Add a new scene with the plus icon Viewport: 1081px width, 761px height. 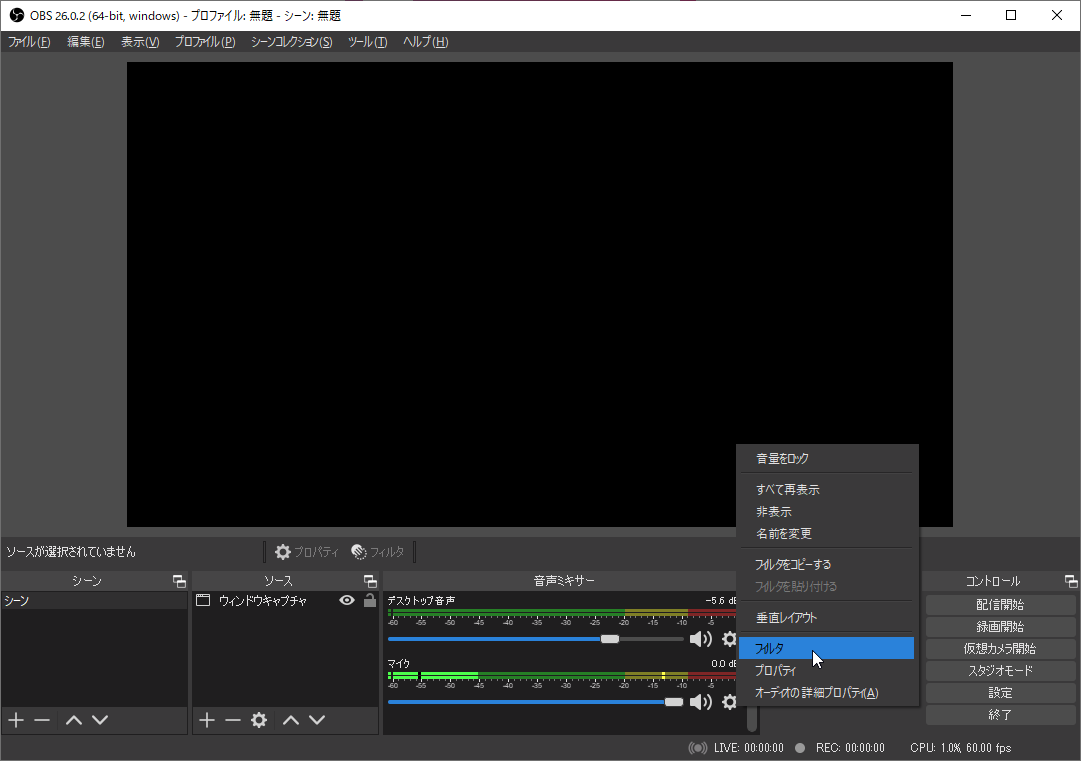coord(16,720)
